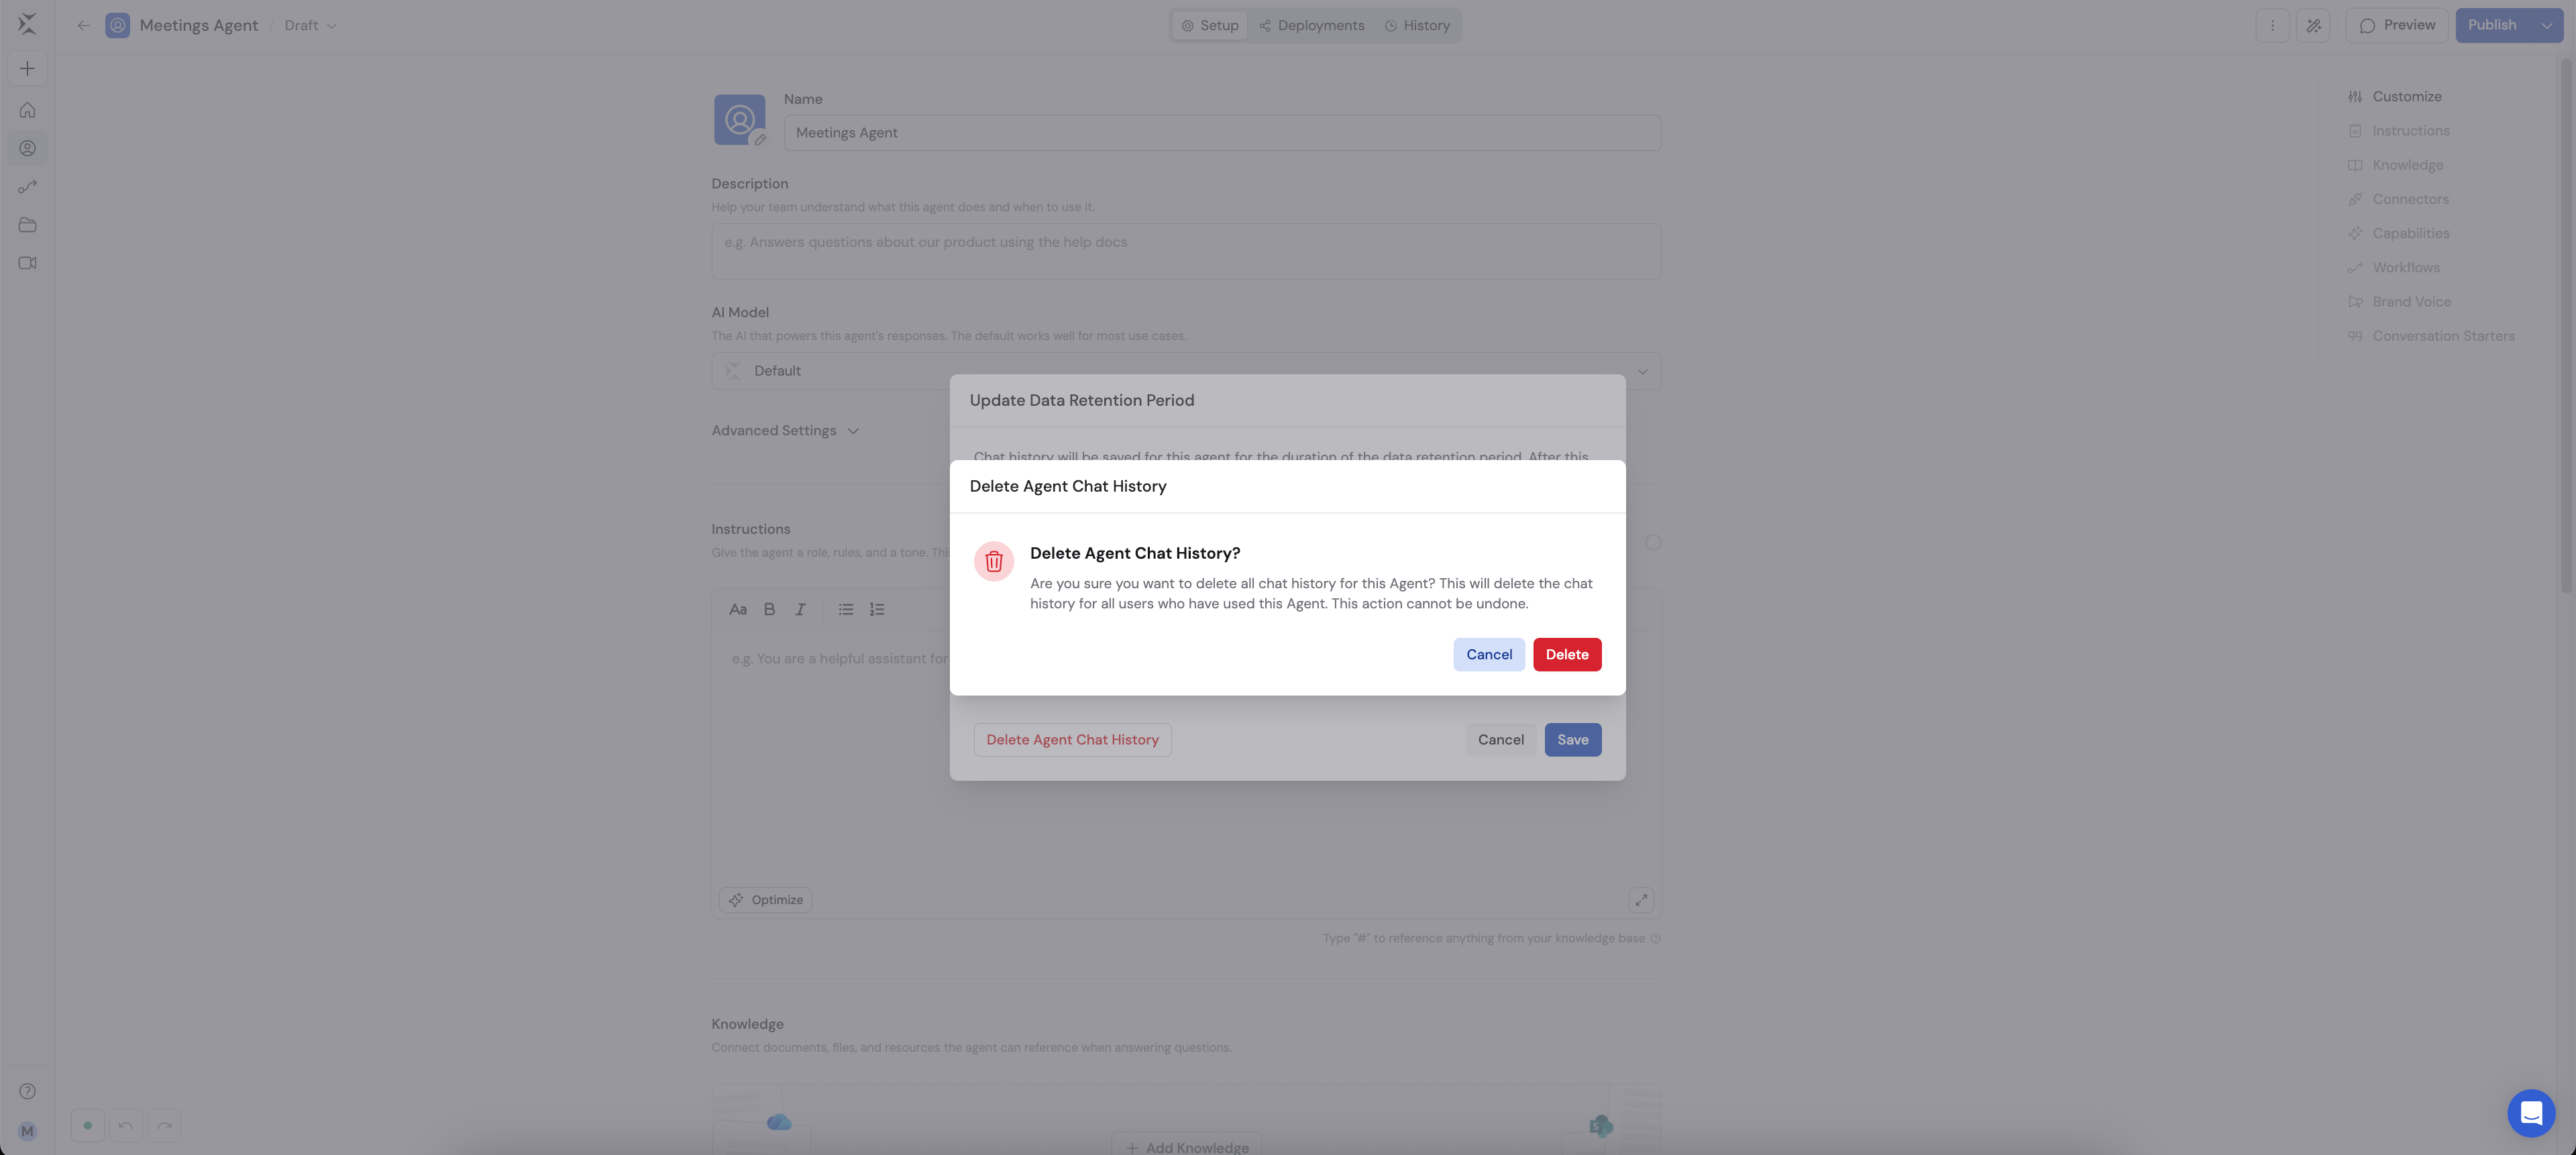Open the help question mark icon
The height and width of the screenshot is (1155, 2576).
(x=27, y=1091)
